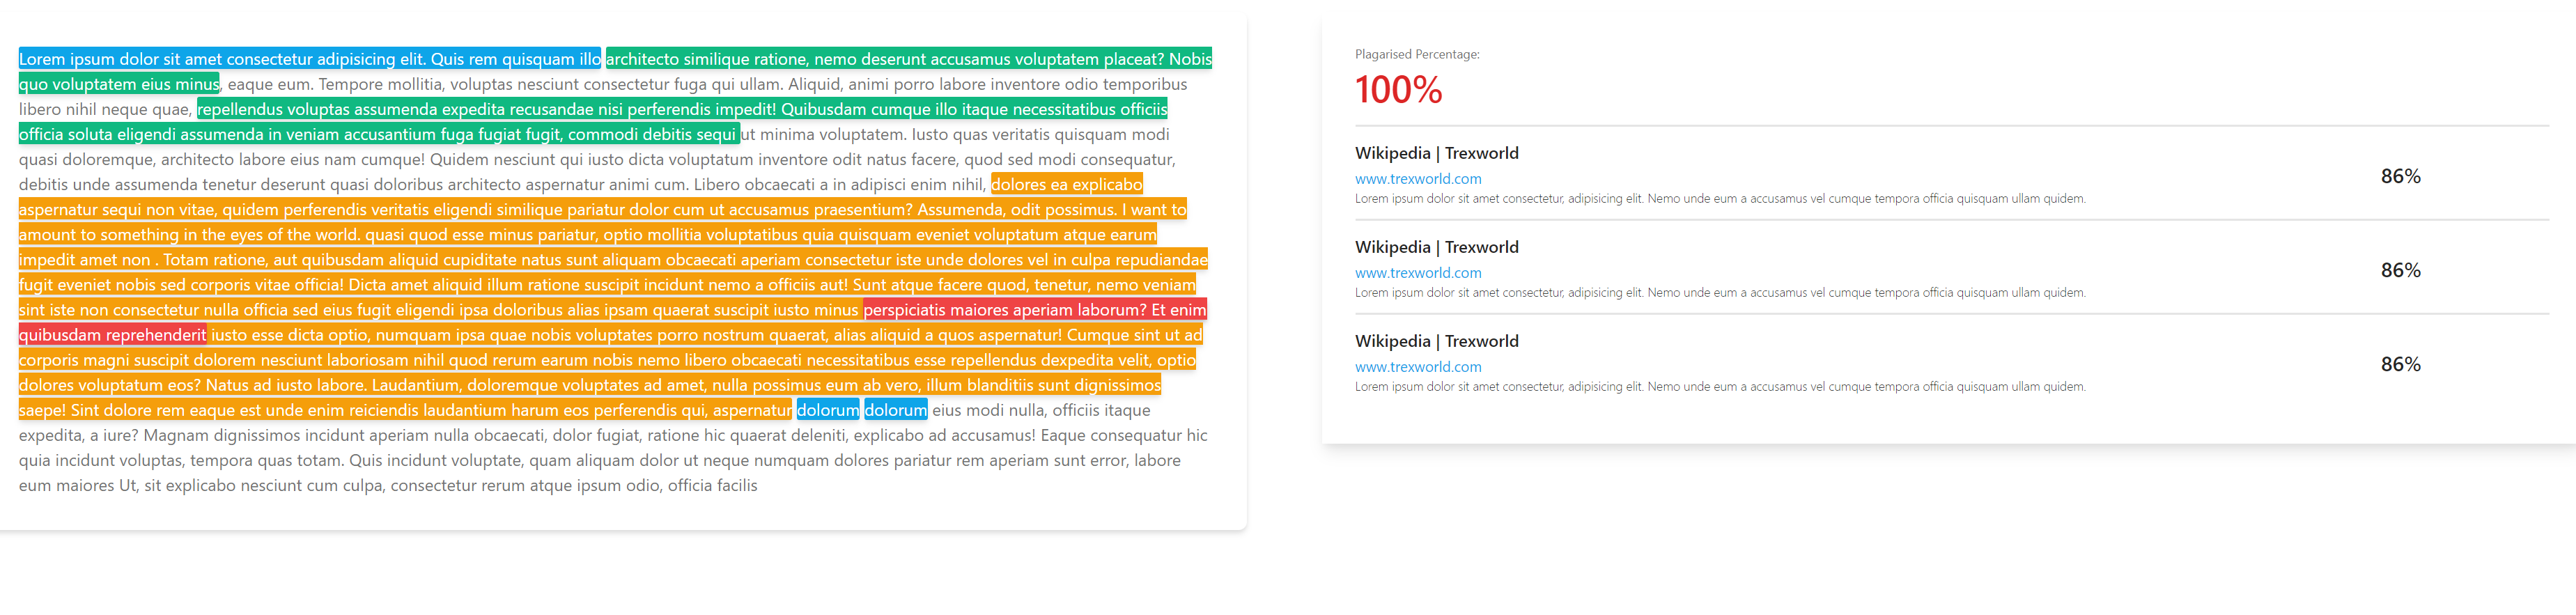Open the second www.trexworld.com link
The image size is (2576, 615).
[x=1418, y=273]
